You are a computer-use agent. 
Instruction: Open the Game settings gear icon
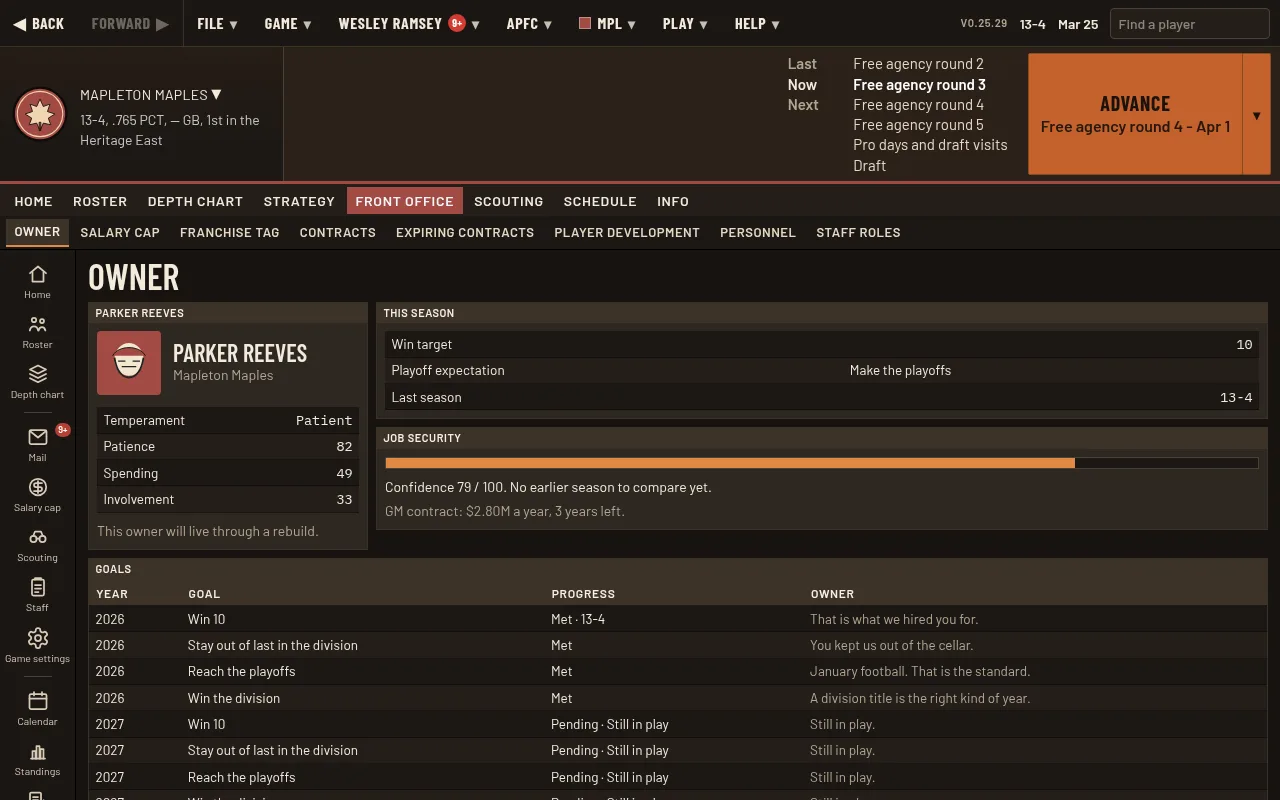tap(37, 645)
